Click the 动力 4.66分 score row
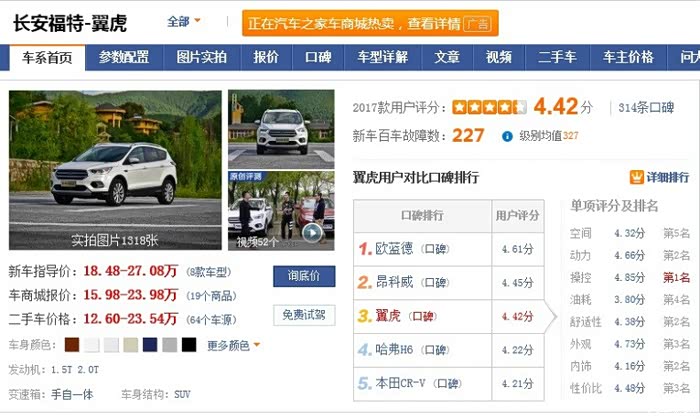 pos(630,255)
